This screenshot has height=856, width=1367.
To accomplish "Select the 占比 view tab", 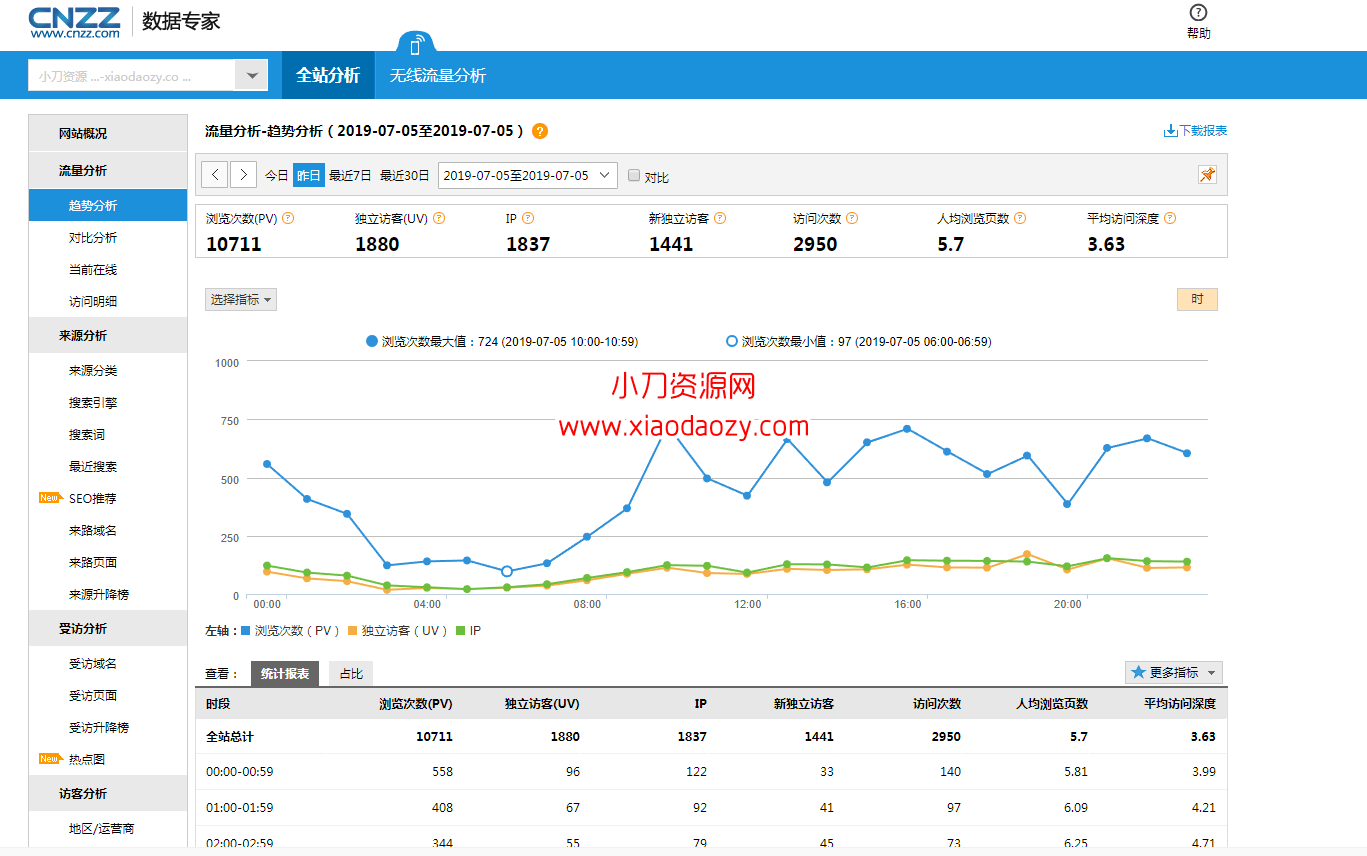I will point(351,674).
